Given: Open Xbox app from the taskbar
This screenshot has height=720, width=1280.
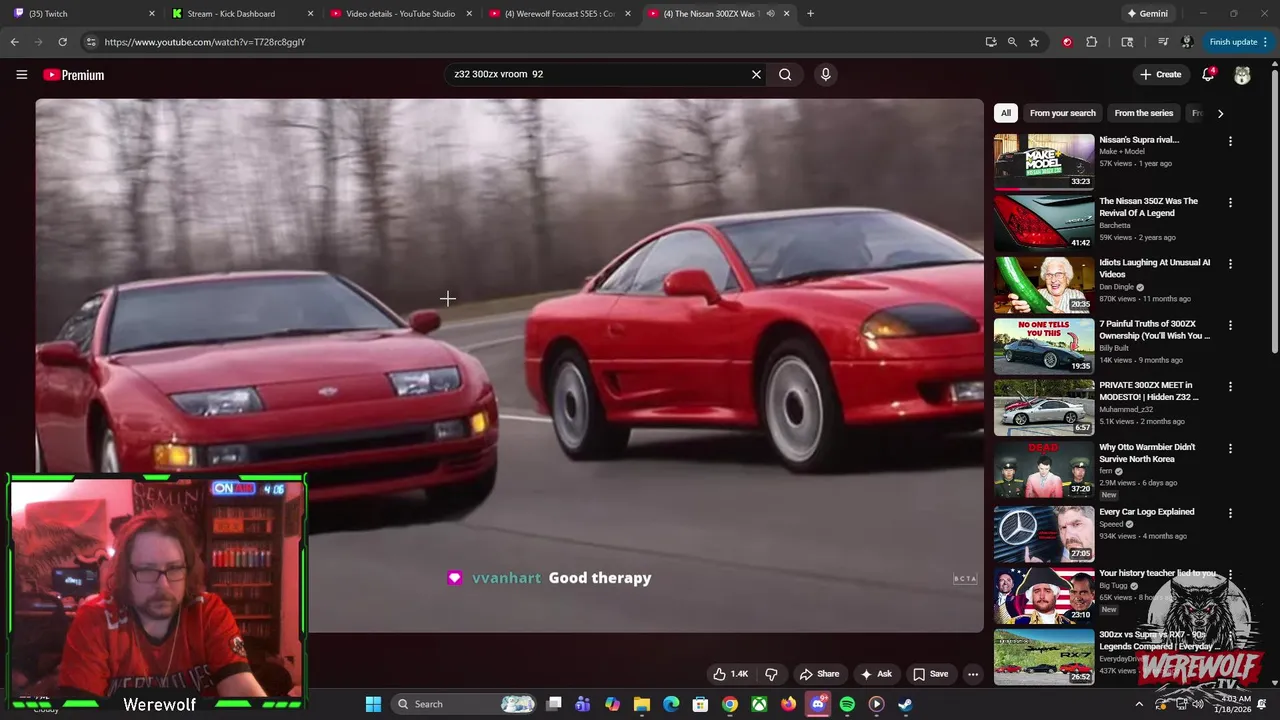Looking at the screenshot, I should click(x=760, y=704).
